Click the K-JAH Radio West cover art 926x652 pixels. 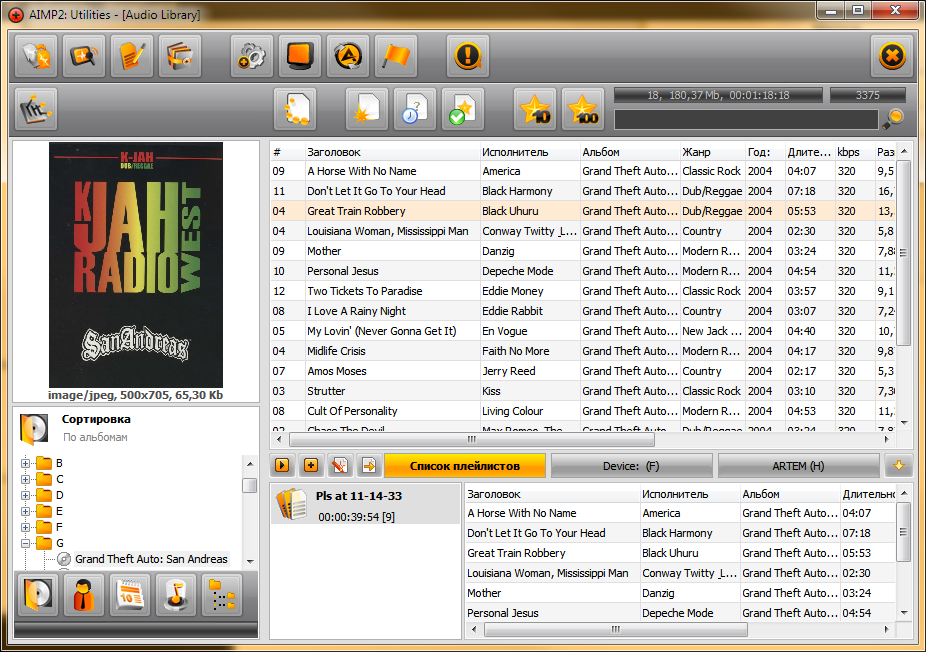click(136, 265)
